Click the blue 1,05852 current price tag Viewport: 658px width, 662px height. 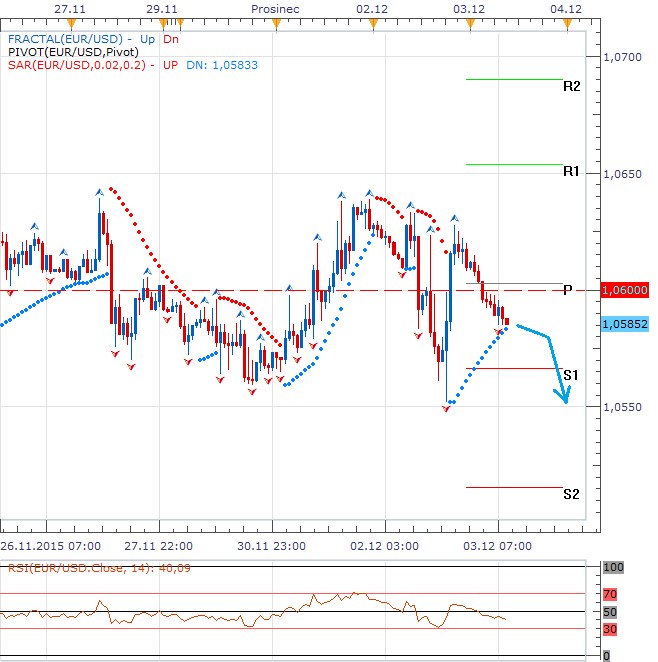coord(625,324)
